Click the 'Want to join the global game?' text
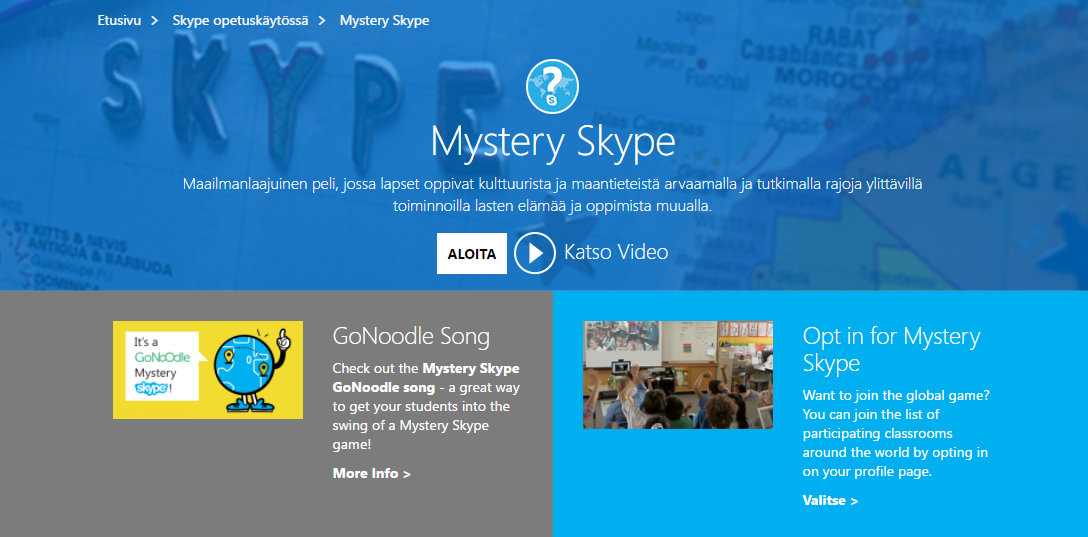Image resolution: width=1088 pixels, height=537 pixels. (x=896, y=395)
